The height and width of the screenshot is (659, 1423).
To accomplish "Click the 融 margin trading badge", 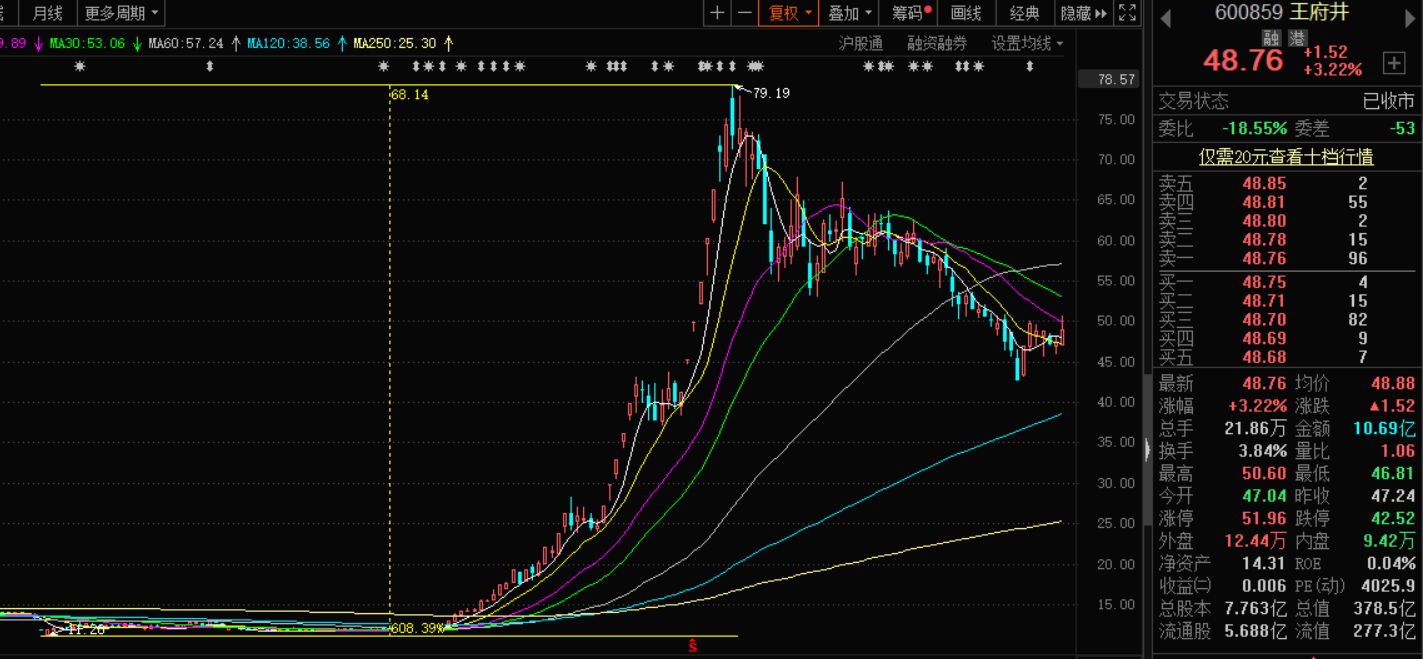I will [1272, 38].
